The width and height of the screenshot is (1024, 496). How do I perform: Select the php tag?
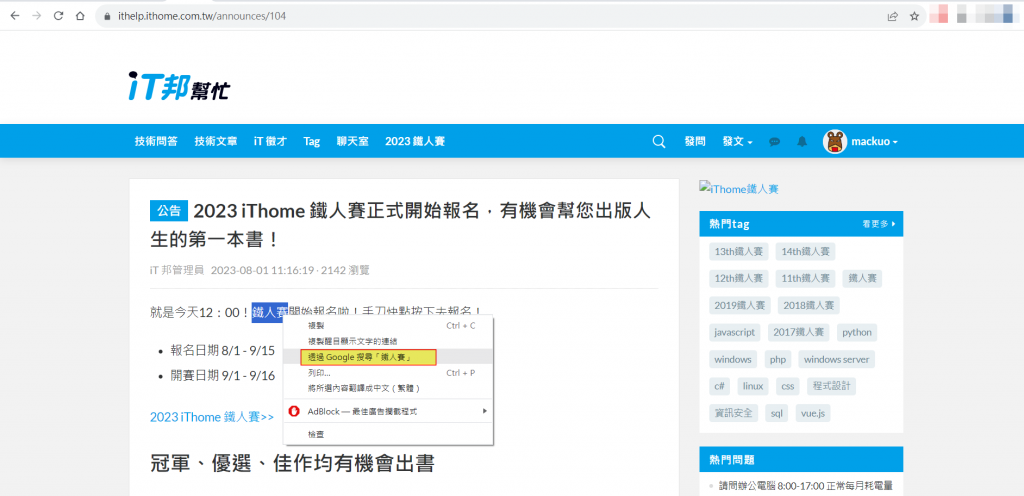(777, 359)
